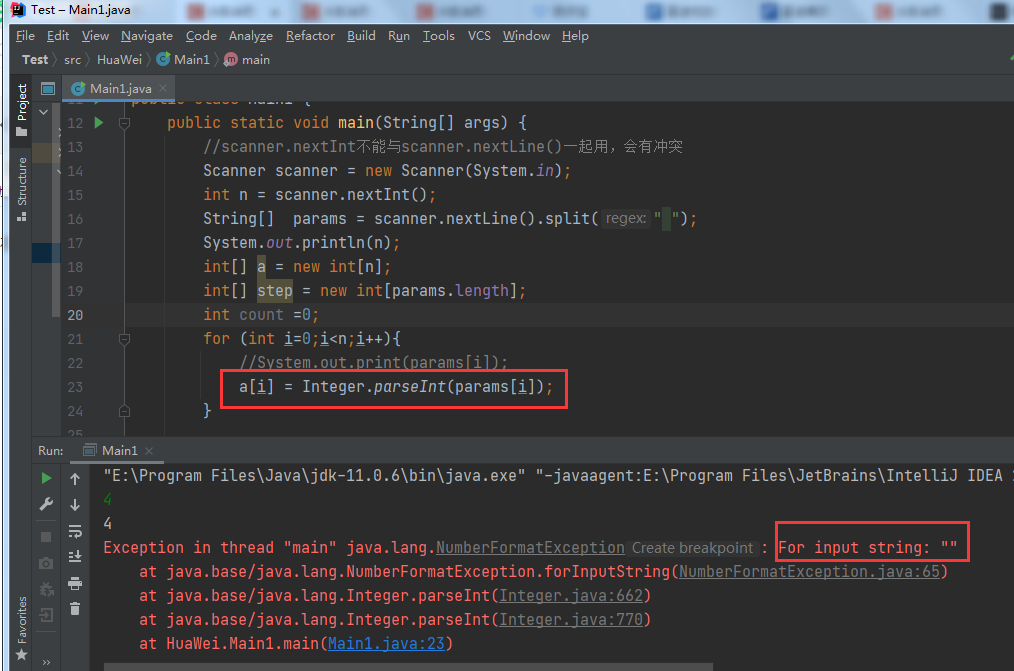1014x671 pixels.
Task: Collapse the for loop at line 21
Action: (124, 339)
